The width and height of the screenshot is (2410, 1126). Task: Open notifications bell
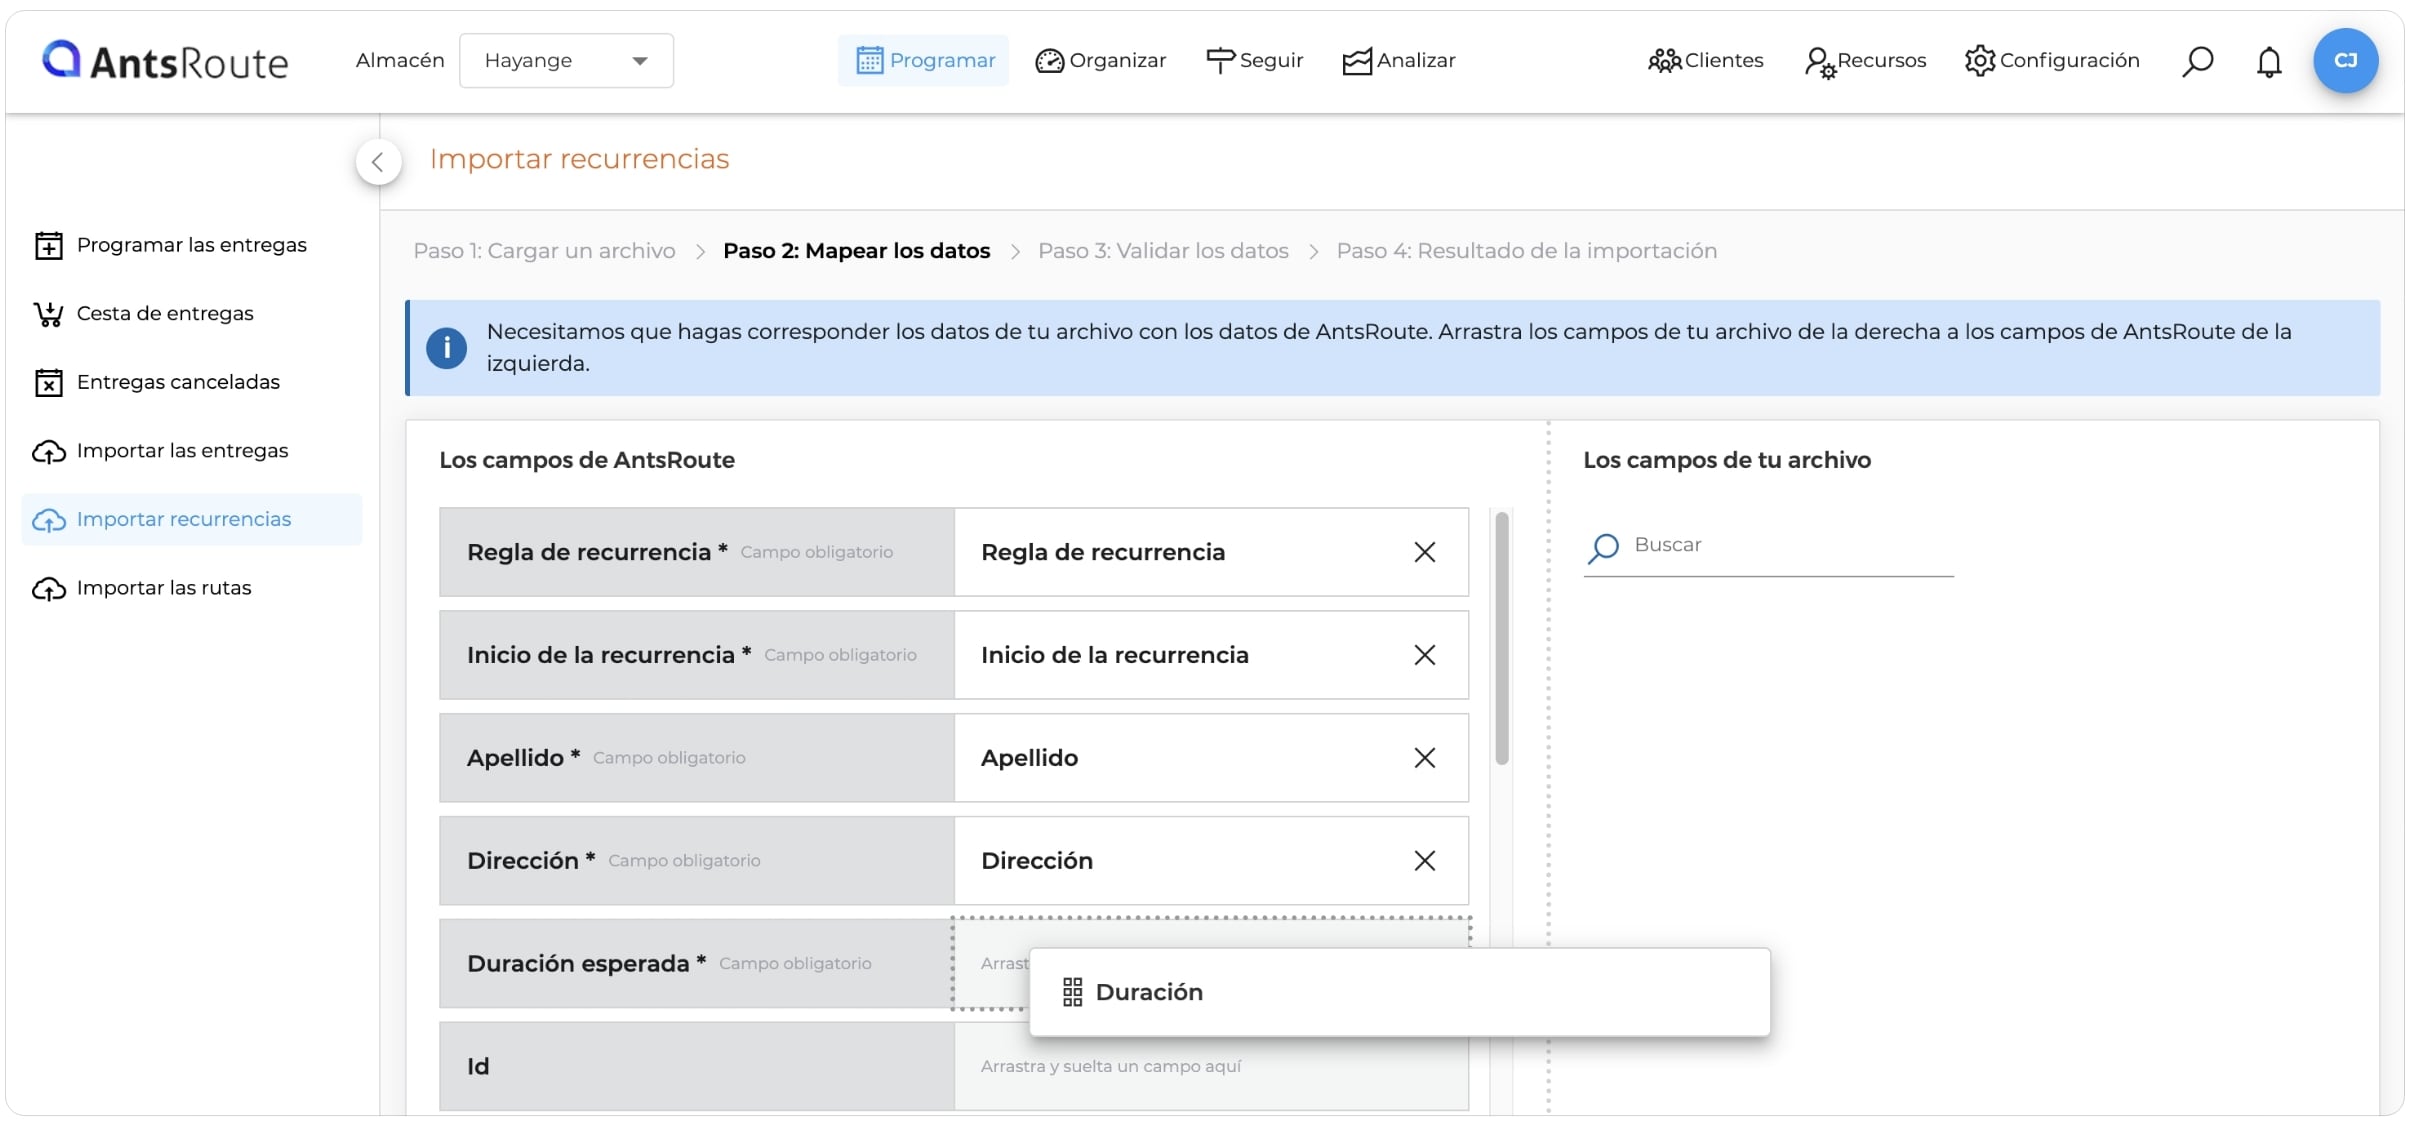[2269, 62]
